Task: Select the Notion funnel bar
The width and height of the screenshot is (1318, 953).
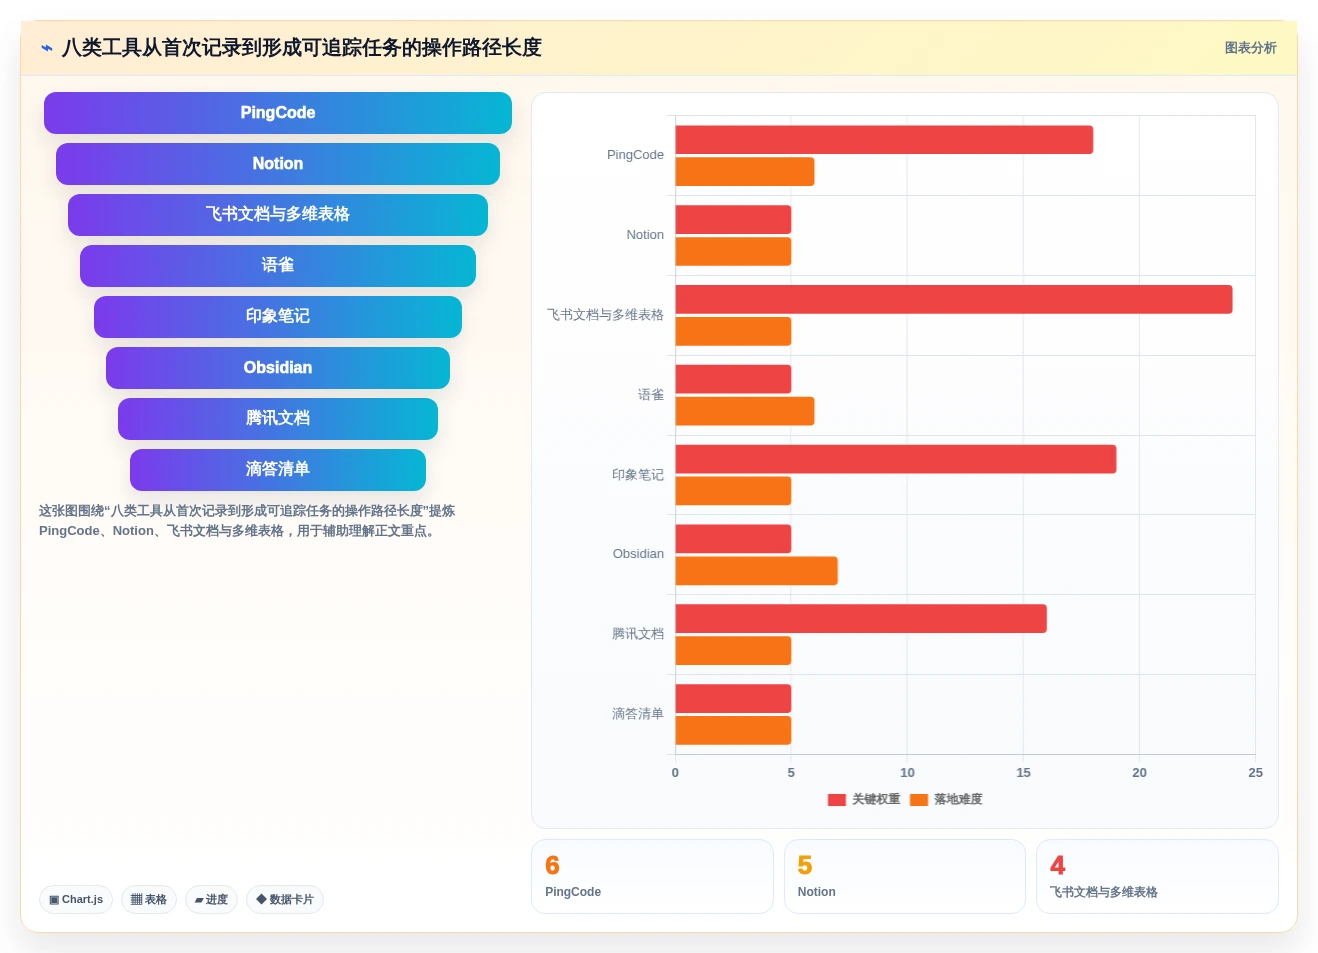Action: 278,164
